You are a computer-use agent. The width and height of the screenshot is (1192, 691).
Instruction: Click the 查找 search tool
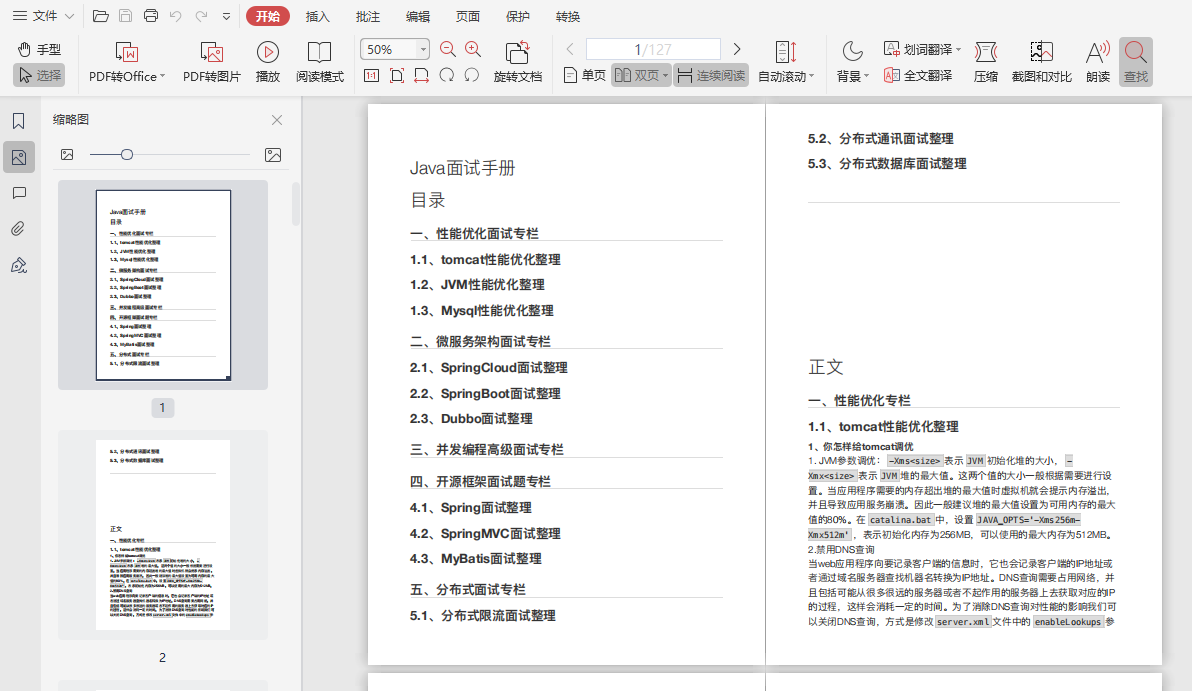point(1136,62)
